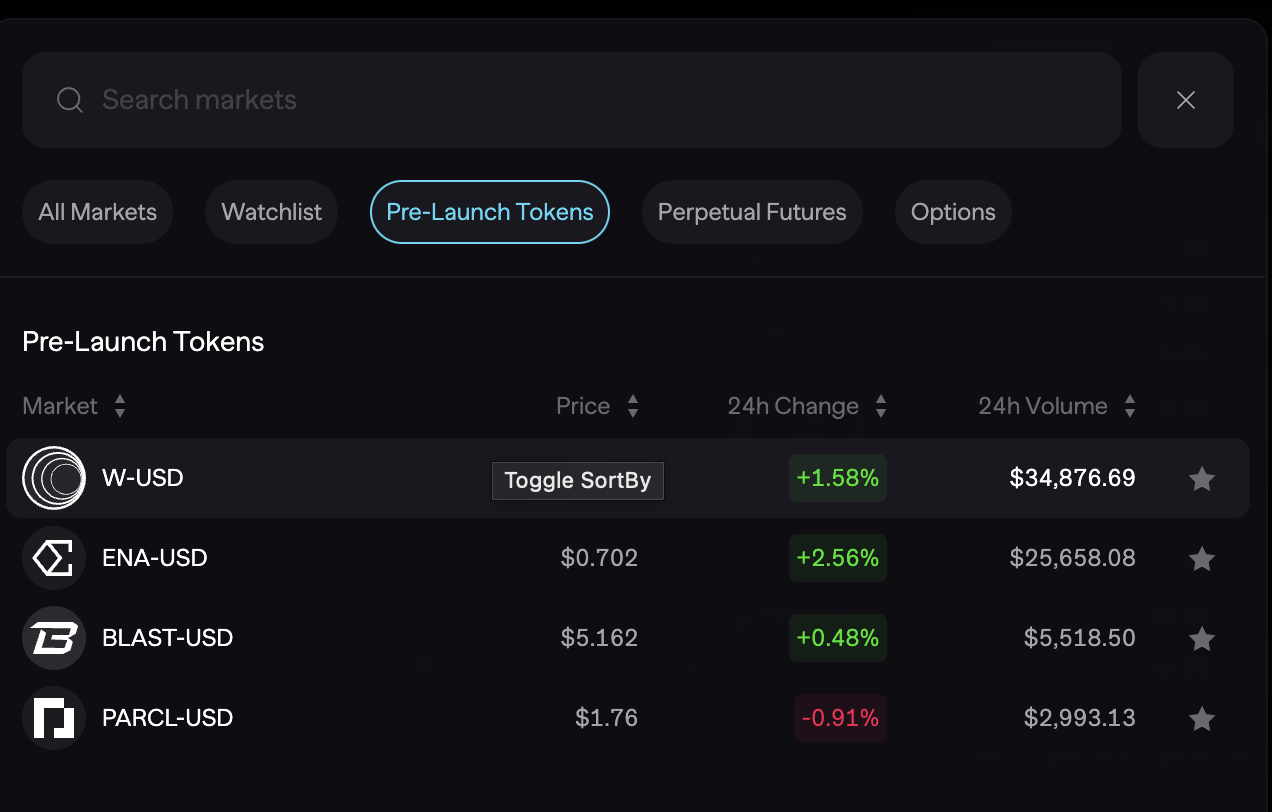Sort by Market column arrows
The width and height of the screenshot is (1272, 812).
point(120,406)
